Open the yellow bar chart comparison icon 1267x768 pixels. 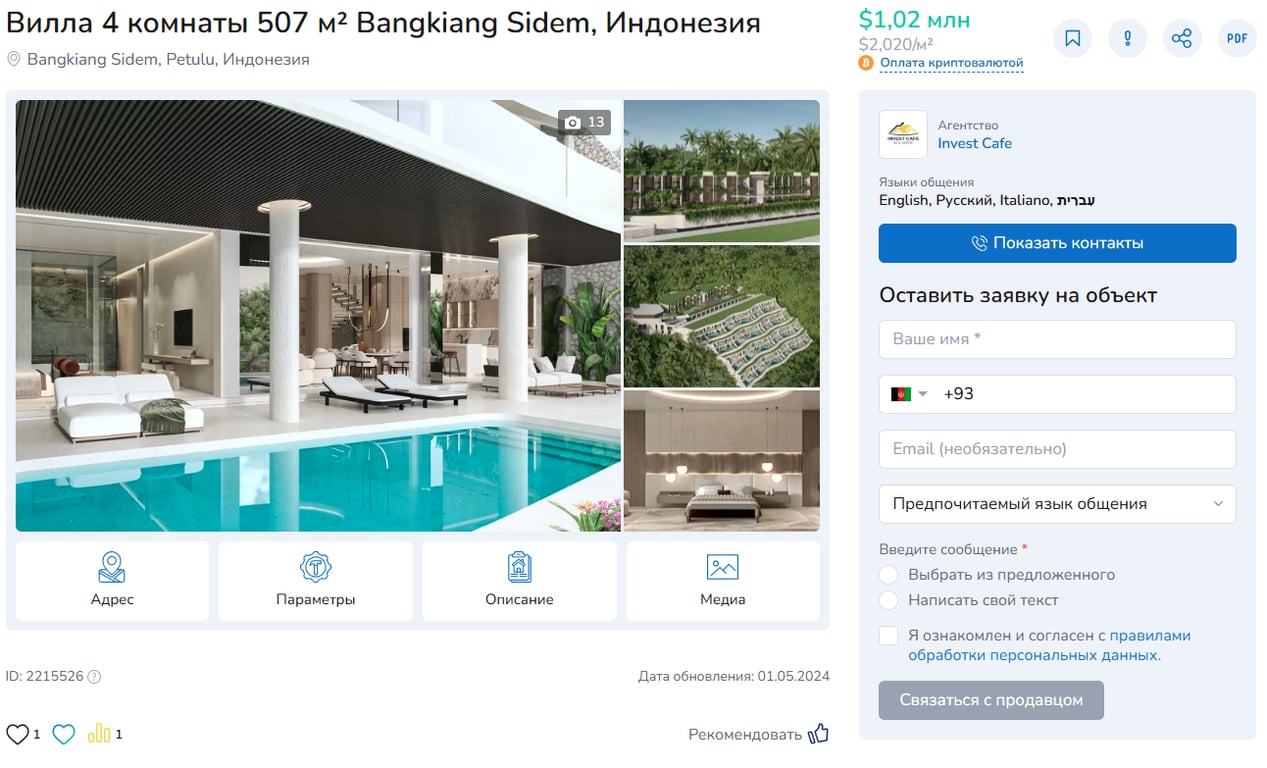99,734
